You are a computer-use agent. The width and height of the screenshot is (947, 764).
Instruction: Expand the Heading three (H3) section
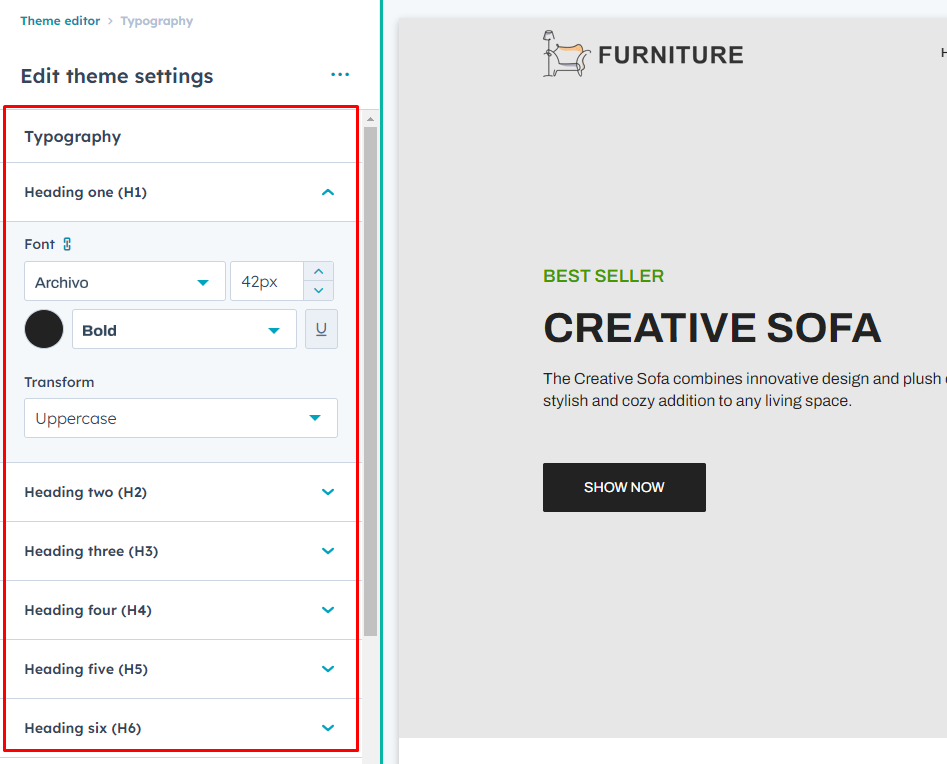click(327, 551)
